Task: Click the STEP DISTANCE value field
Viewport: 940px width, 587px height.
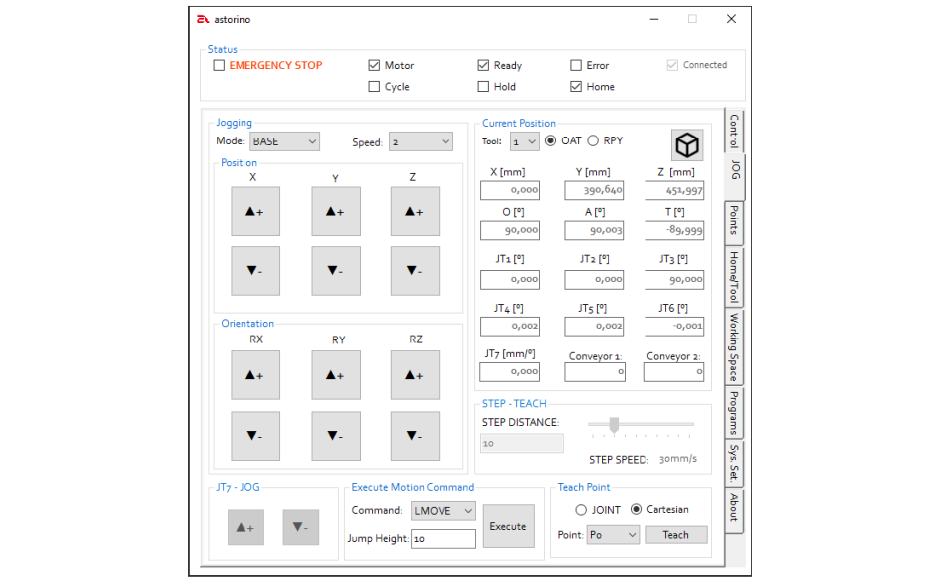Action: pyautogui.click(x=522, y=444)
